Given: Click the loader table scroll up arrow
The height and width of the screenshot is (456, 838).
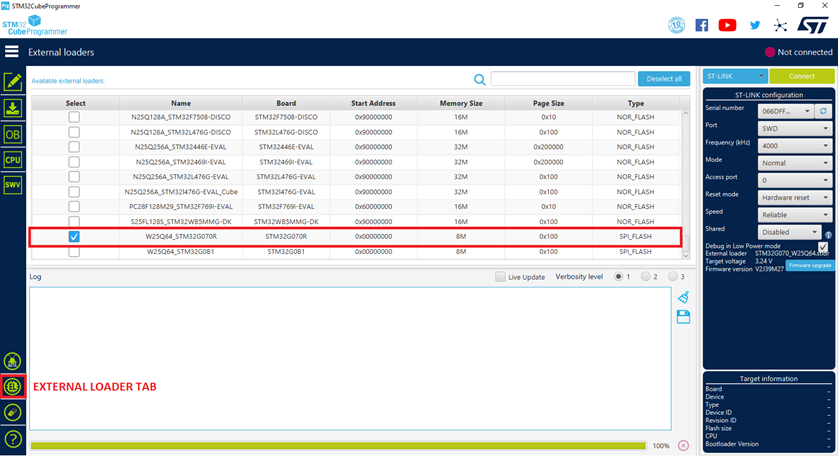Looking at the screenshot, I should coord(686,113).
